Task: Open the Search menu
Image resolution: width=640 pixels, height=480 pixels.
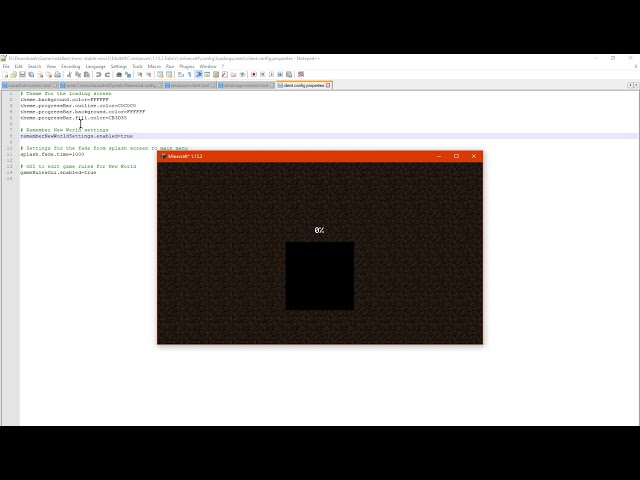Action: [x=34, y=66]
